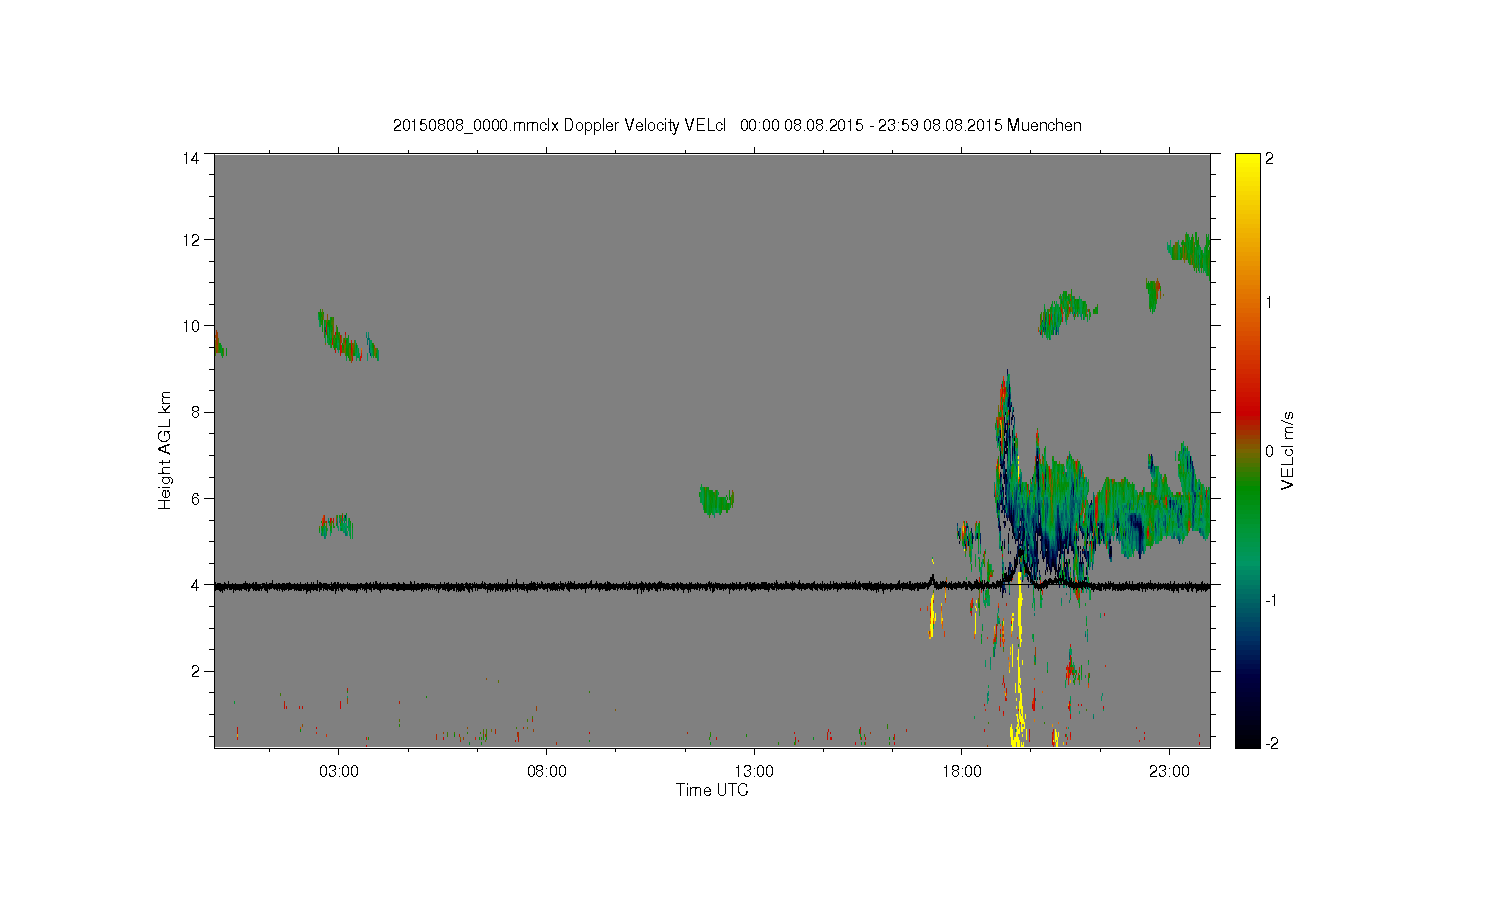
Task: Click the cloud patch at 10 km near 03:00
Action: click(347, 336)
